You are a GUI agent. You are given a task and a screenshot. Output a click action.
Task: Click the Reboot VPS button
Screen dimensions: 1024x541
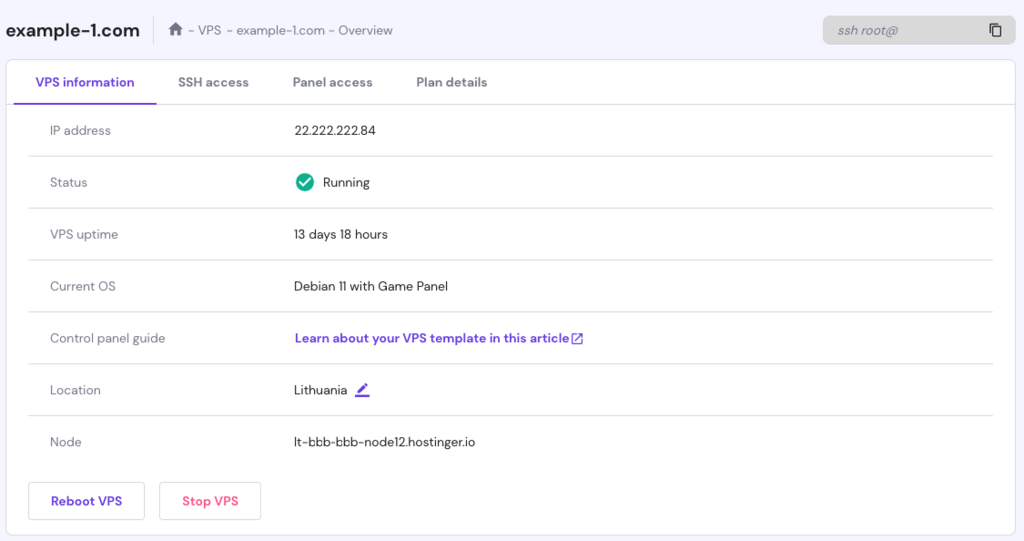pos(86,501)
